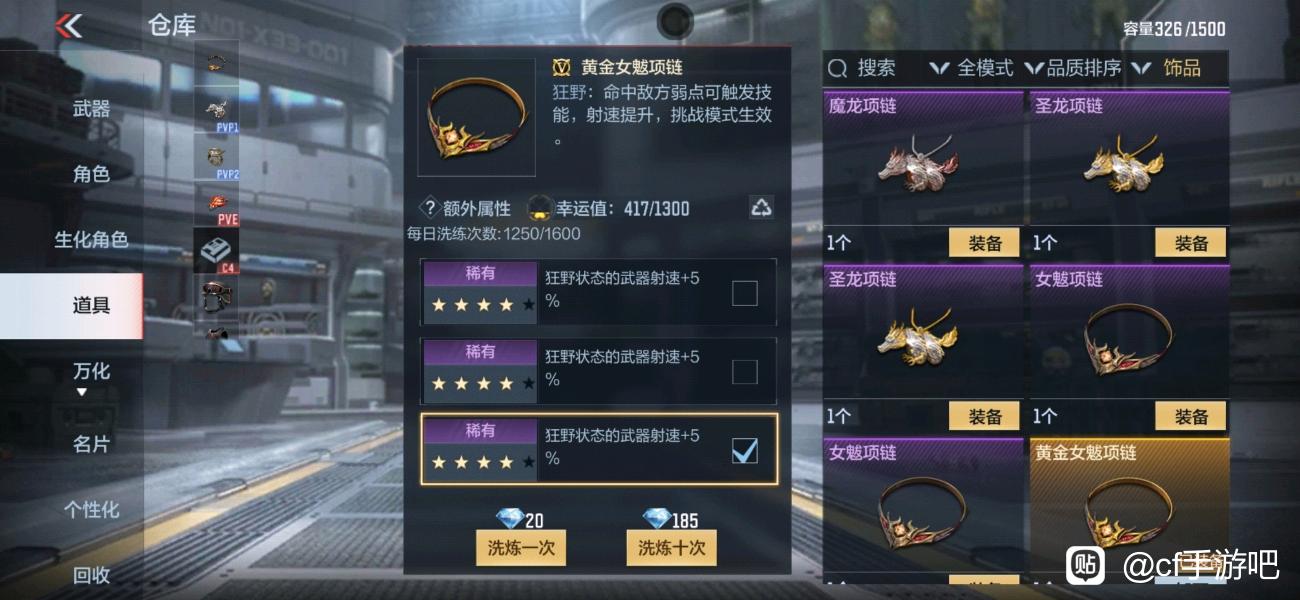Tap the magnifier search icon
1300x600 pixels.
click(838, 68)
